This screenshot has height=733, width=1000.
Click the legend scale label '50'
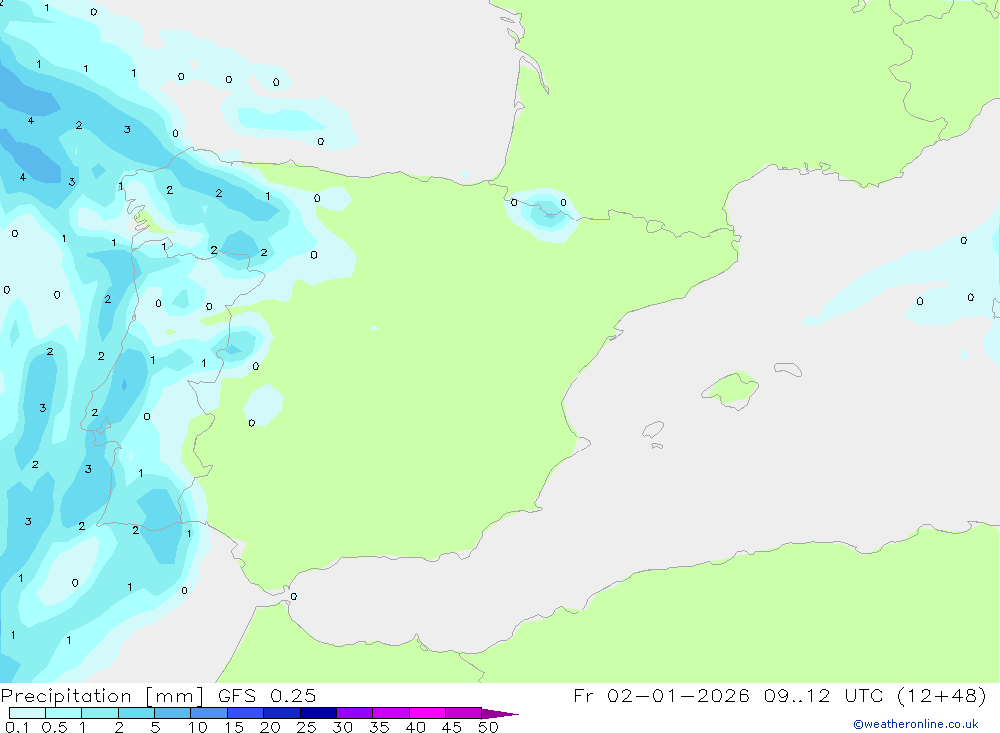[x=488, y=727]
